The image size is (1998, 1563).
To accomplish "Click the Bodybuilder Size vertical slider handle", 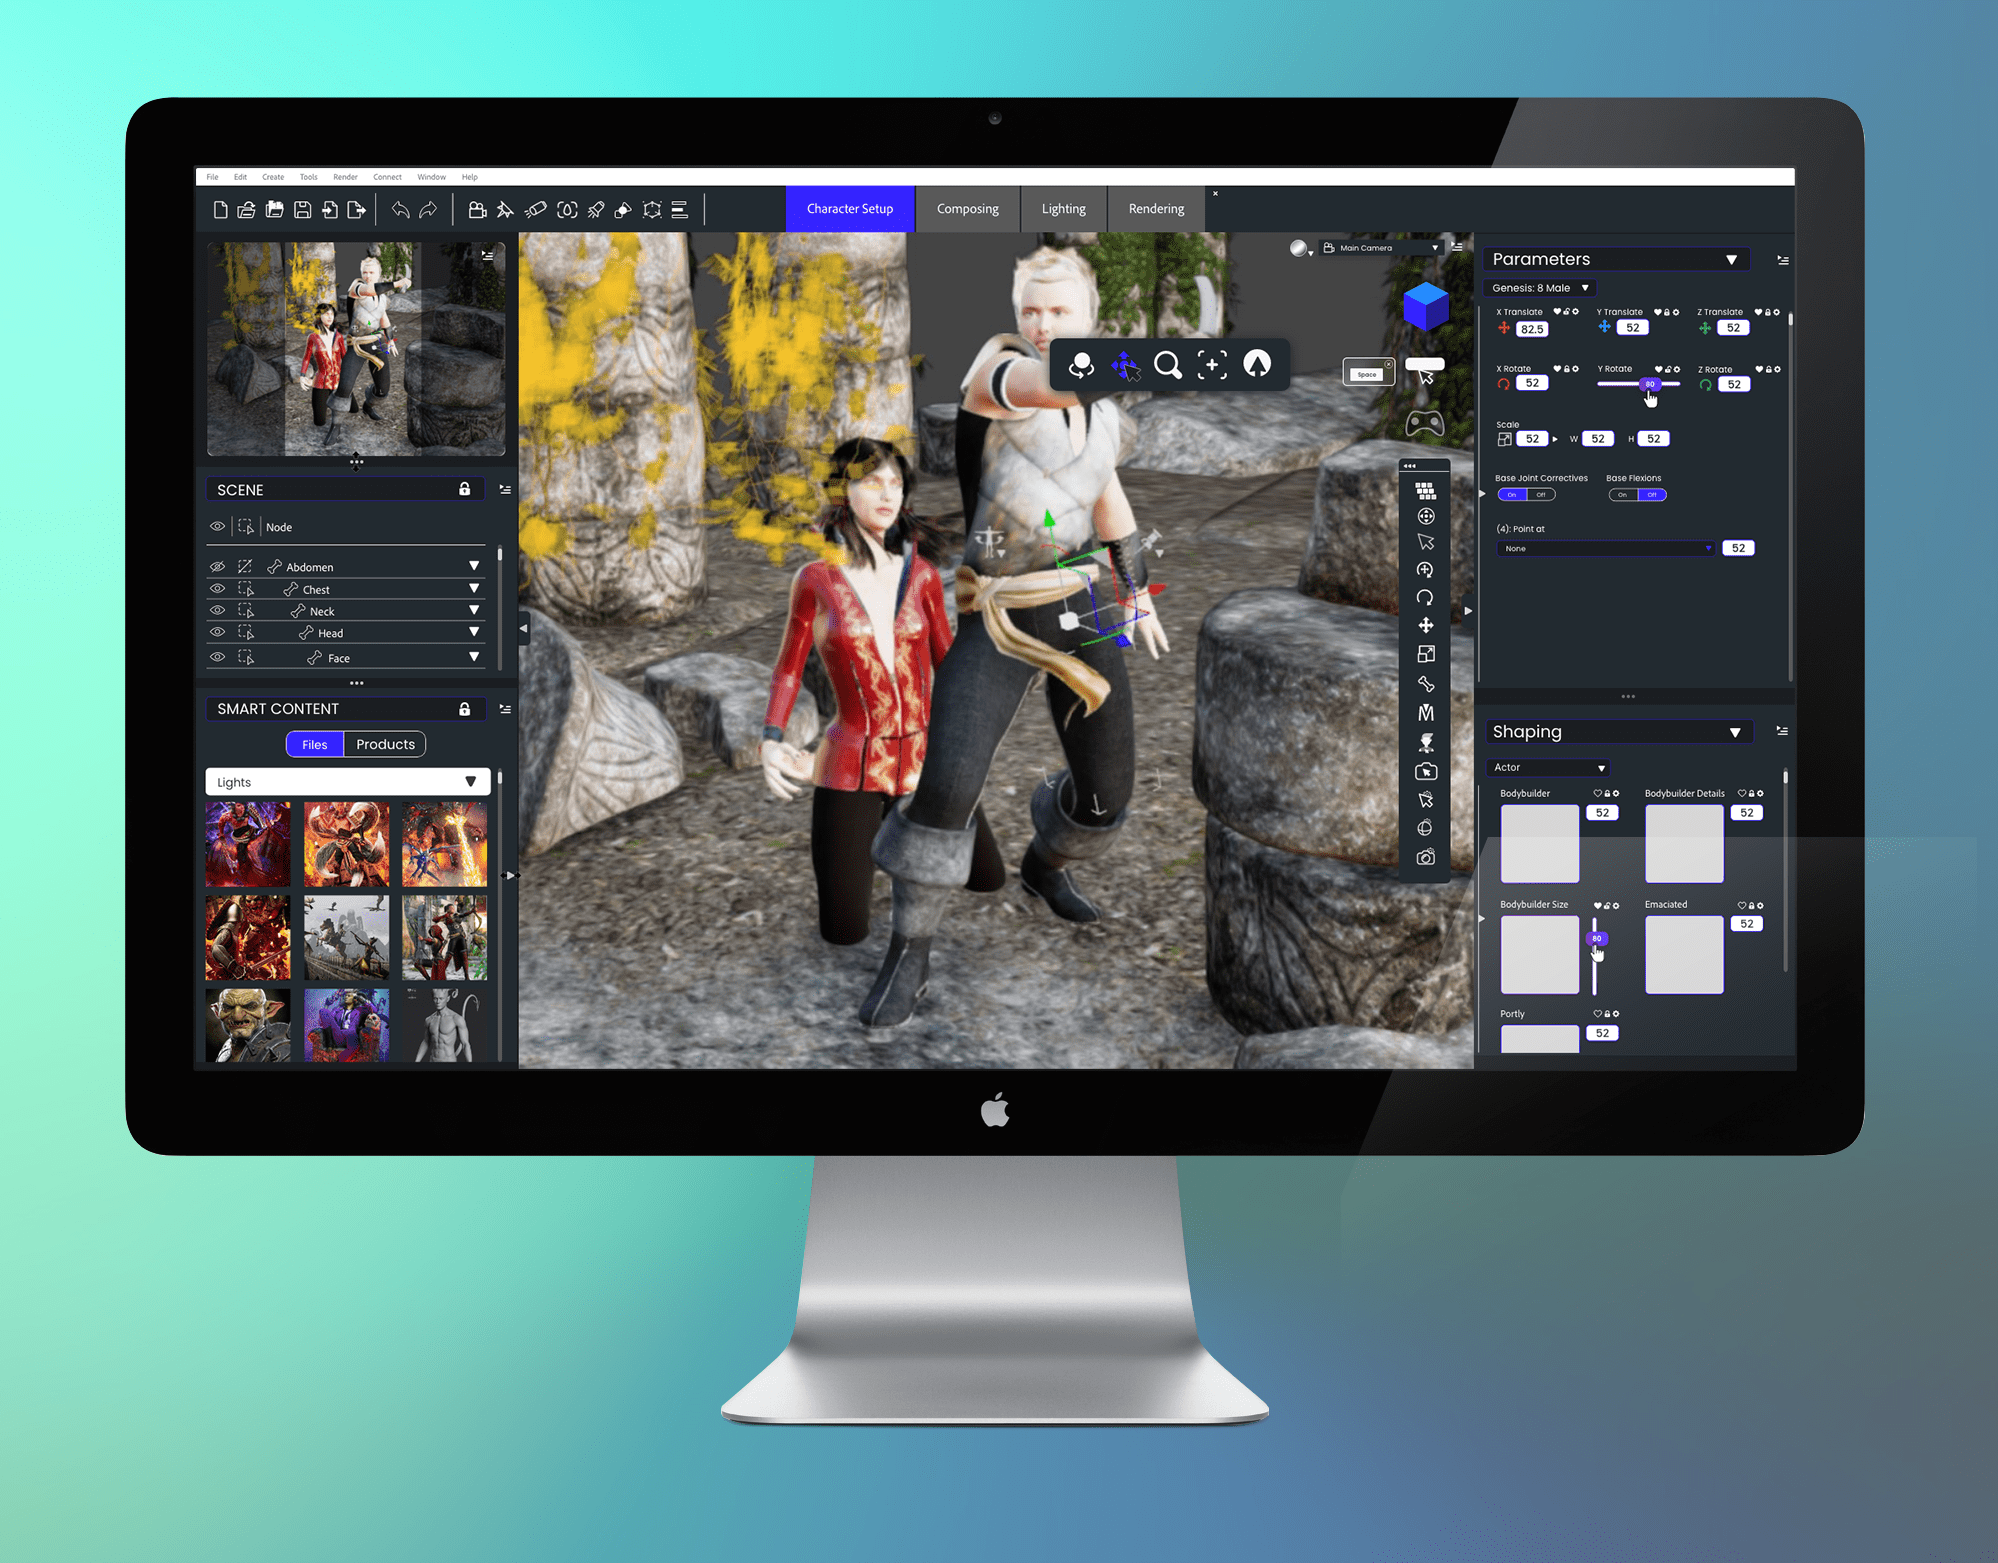I will pos(1596,938).
